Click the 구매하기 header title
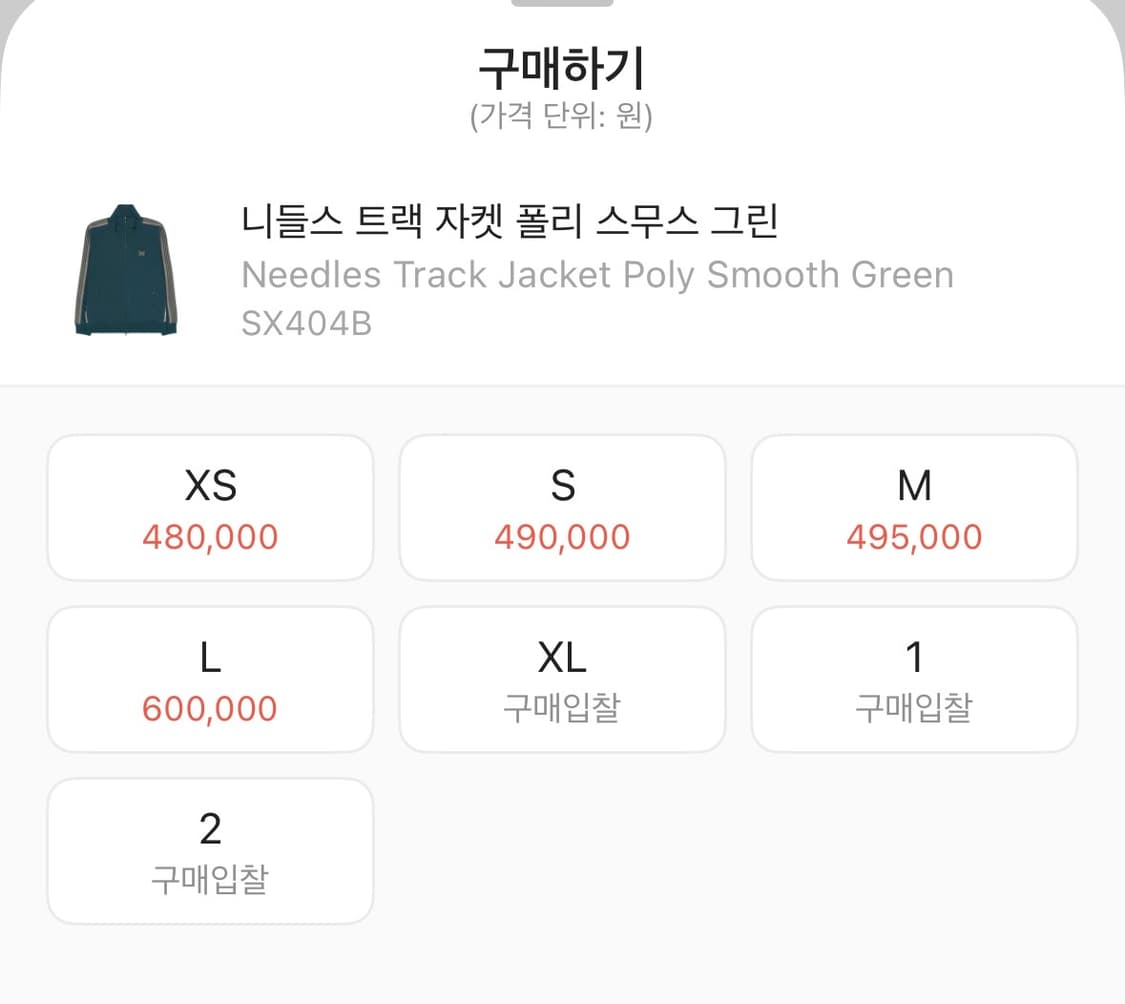The image size is (1125, 1004). (562, 68)
